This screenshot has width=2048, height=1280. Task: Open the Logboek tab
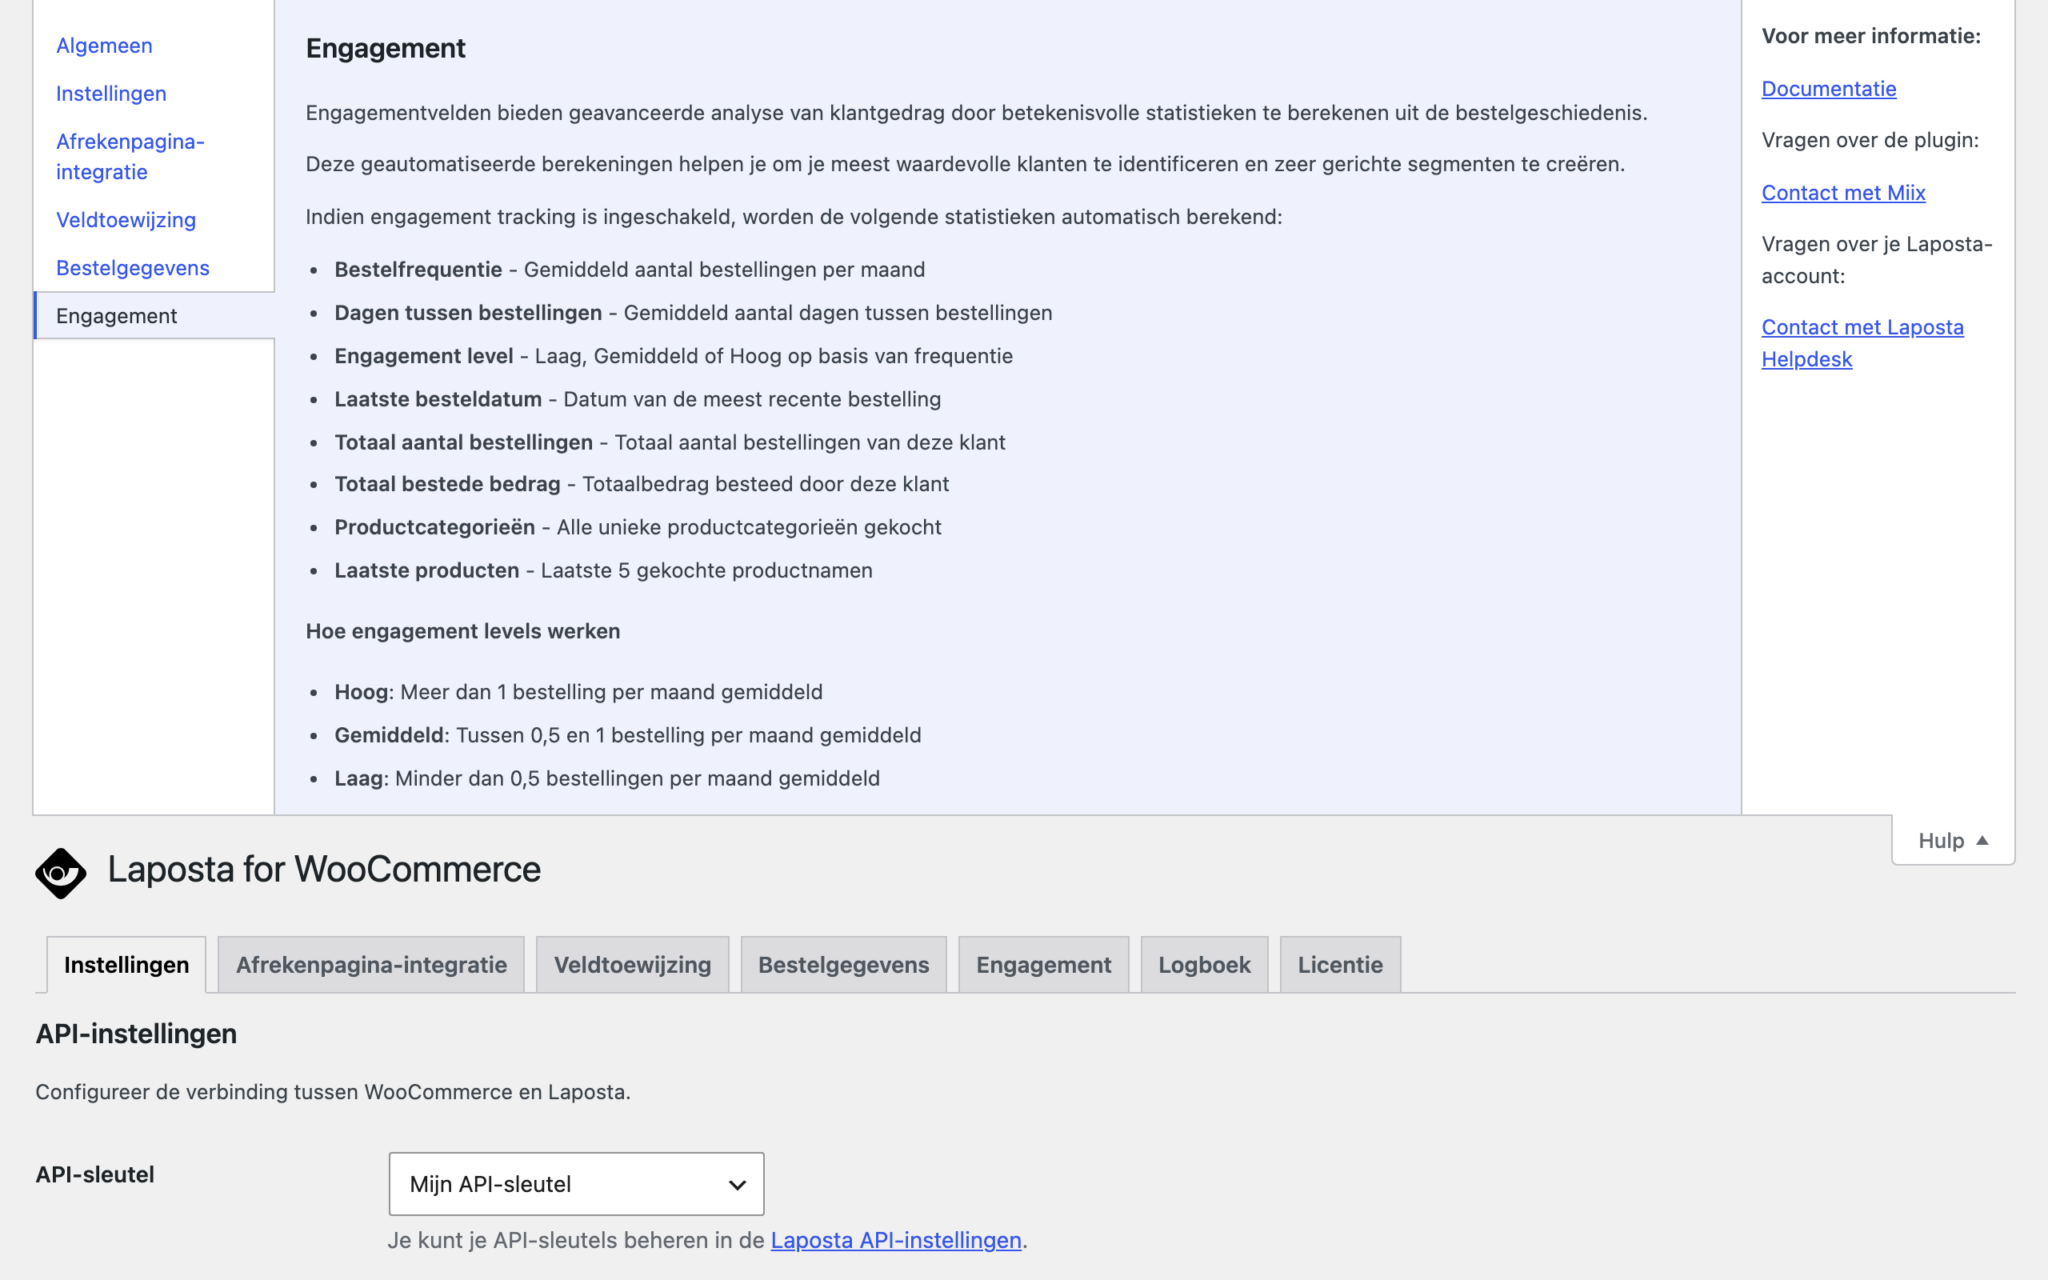1204,965
